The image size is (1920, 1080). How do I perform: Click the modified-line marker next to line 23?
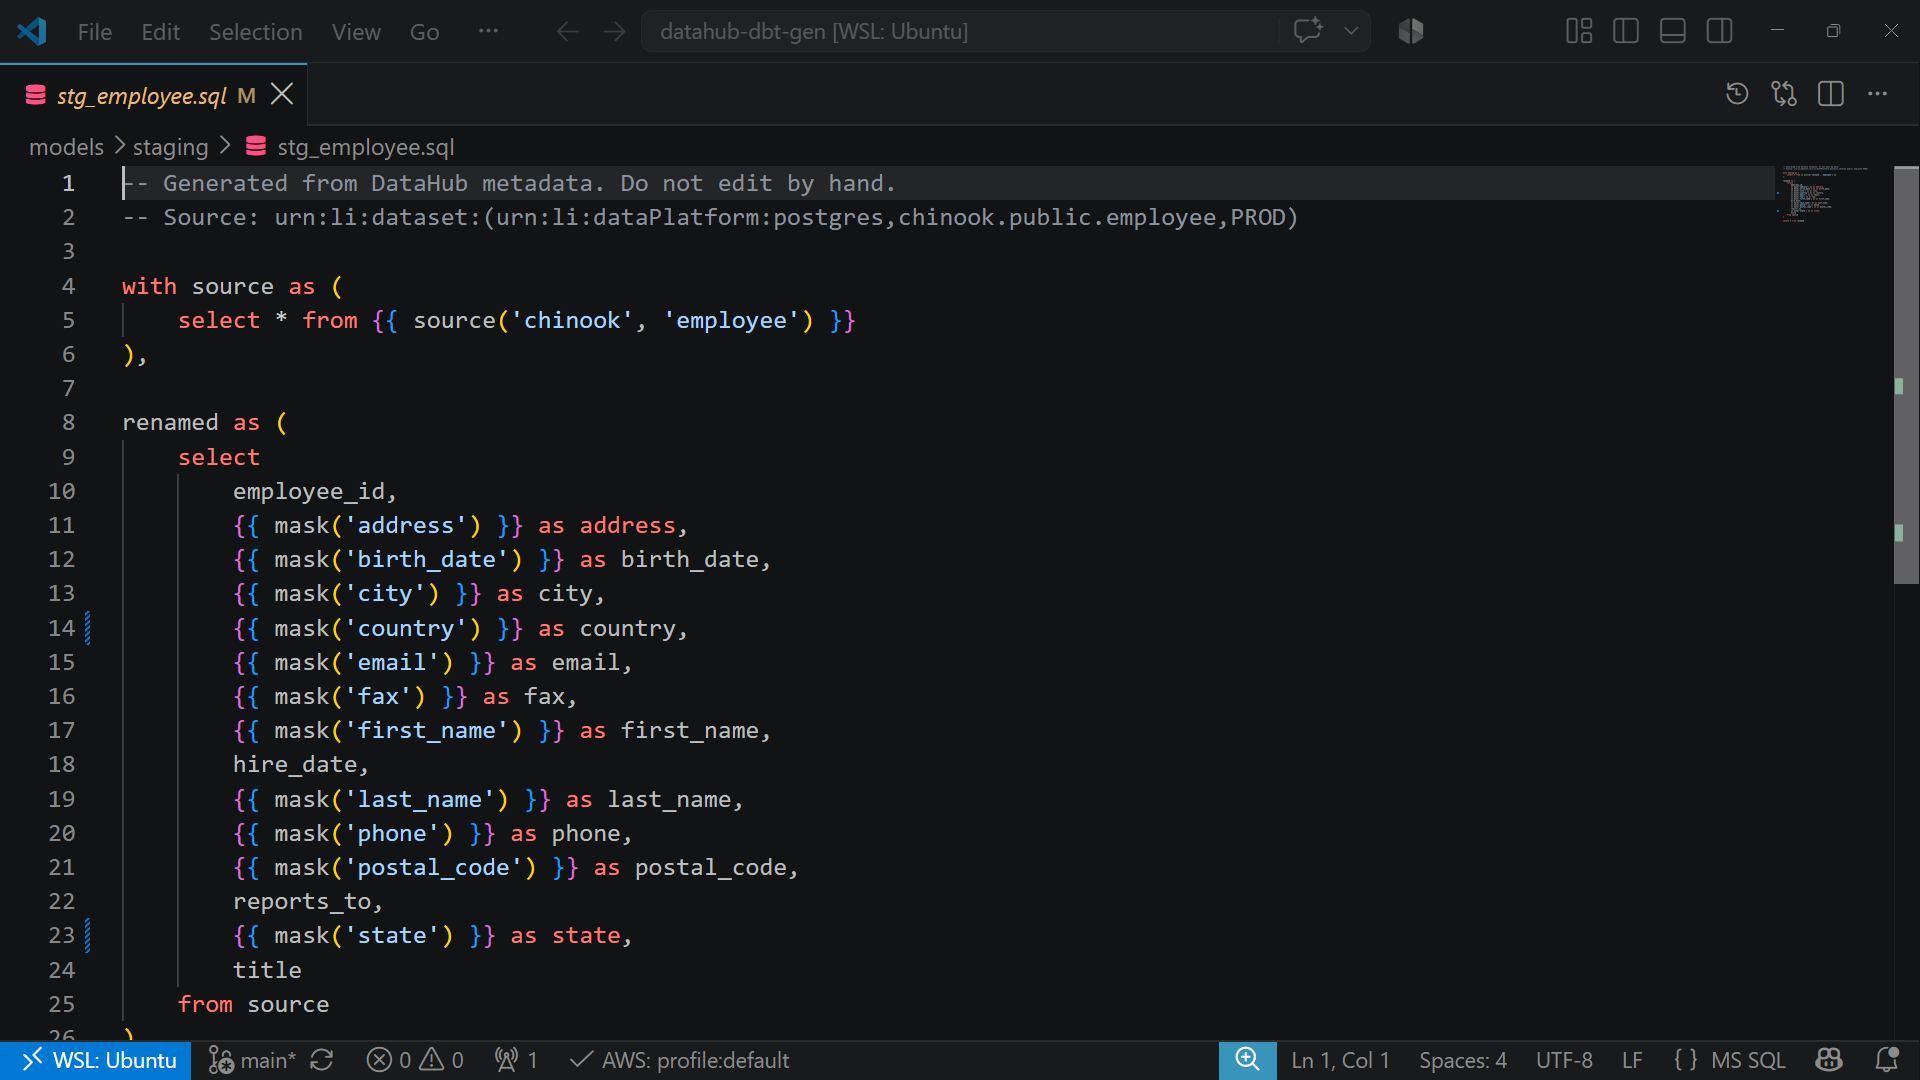[88, 935]
